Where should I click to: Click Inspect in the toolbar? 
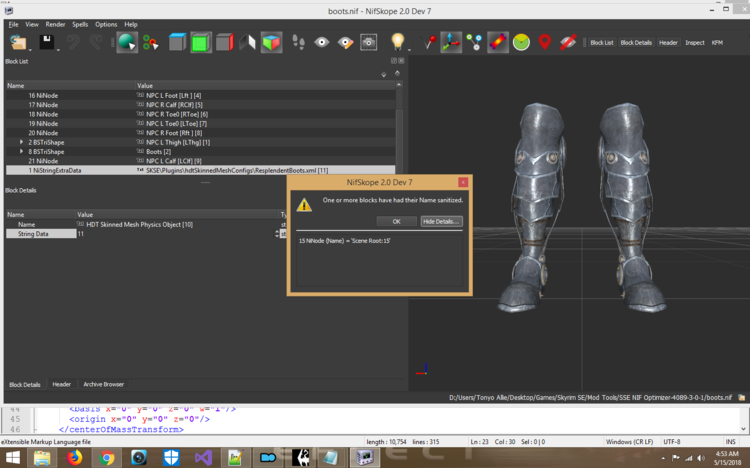tap(695, 43)
